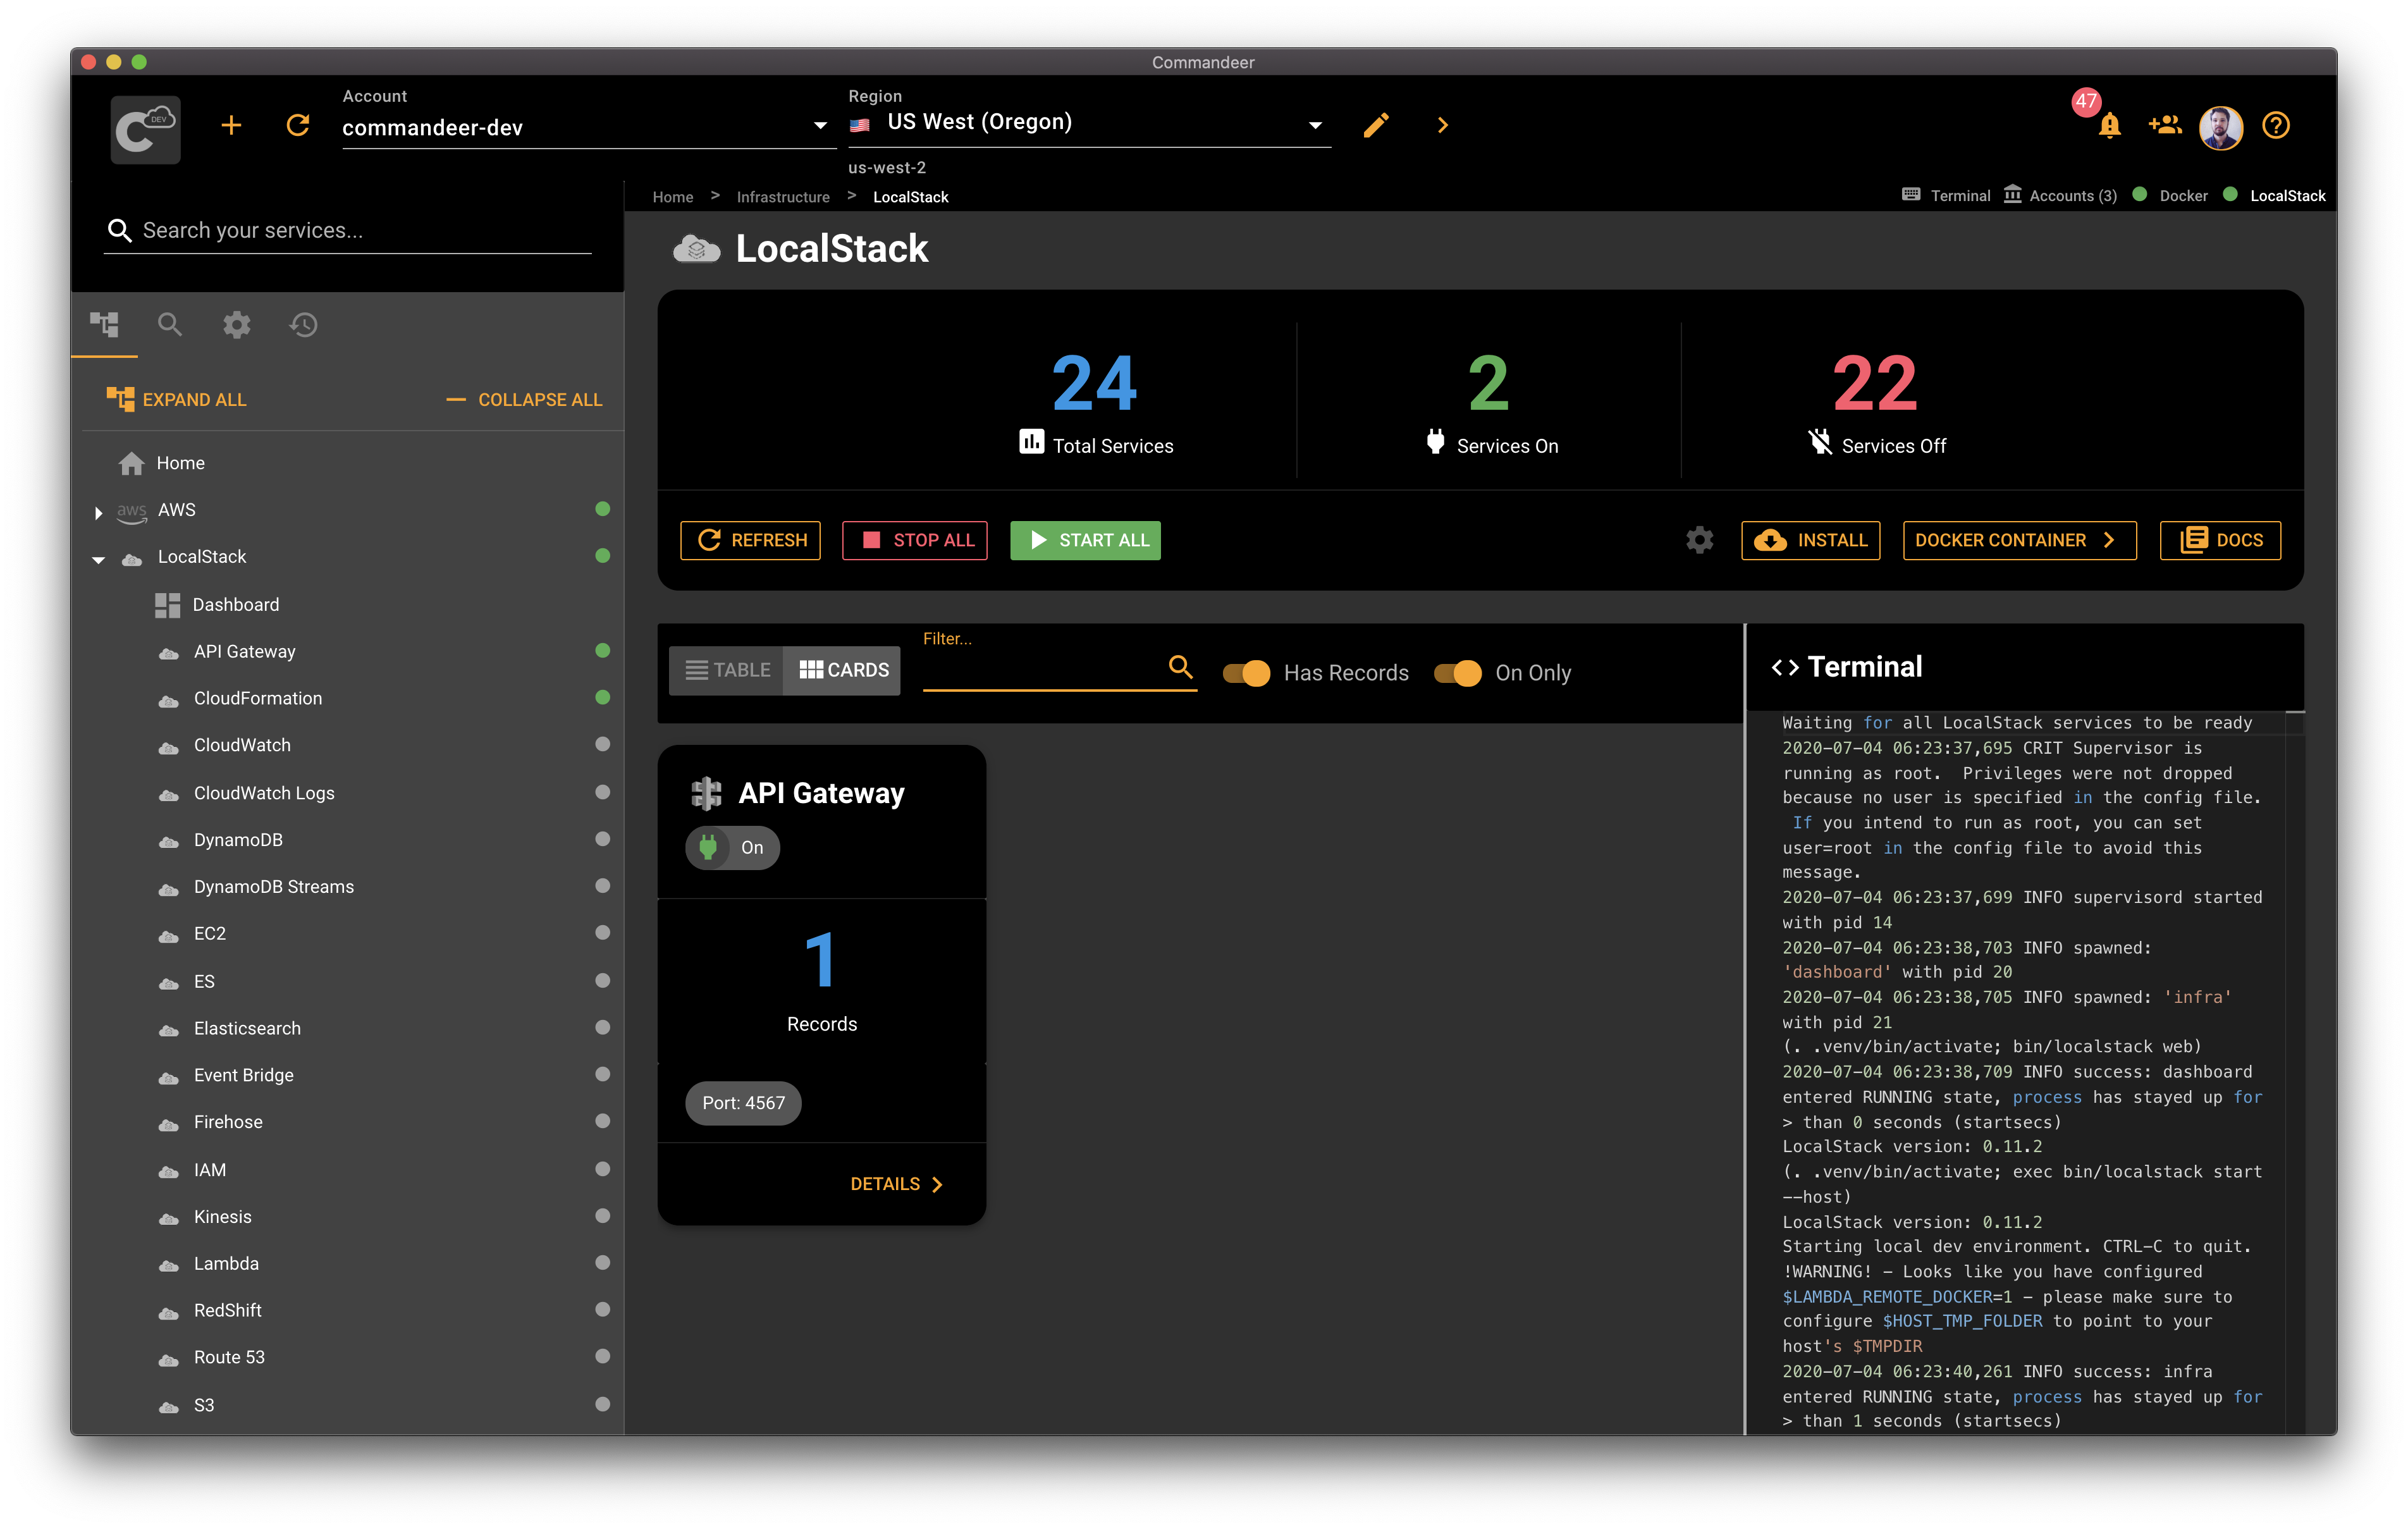Click the Services On plug icon
The width and height of the screenshot is (2408, 1529).
1435,441
